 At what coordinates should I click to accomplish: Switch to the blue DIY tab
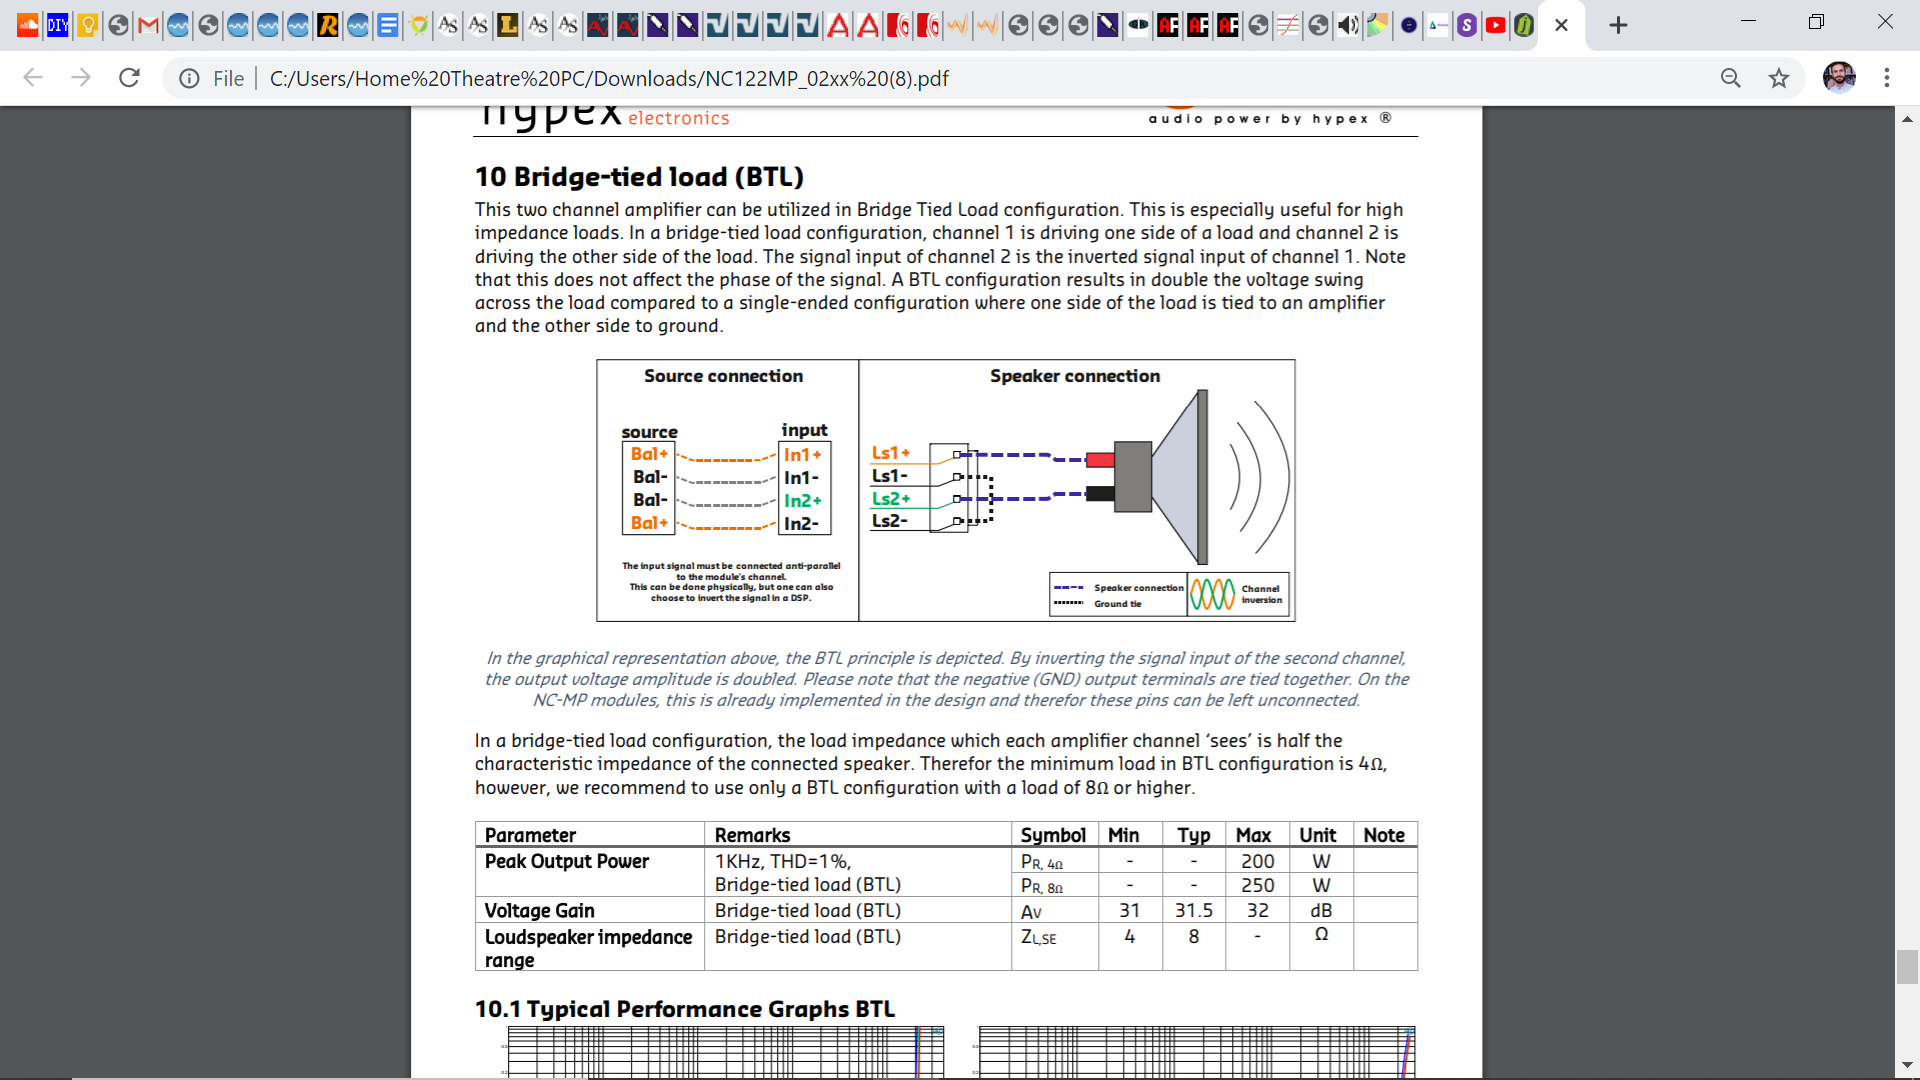[58, 26]
